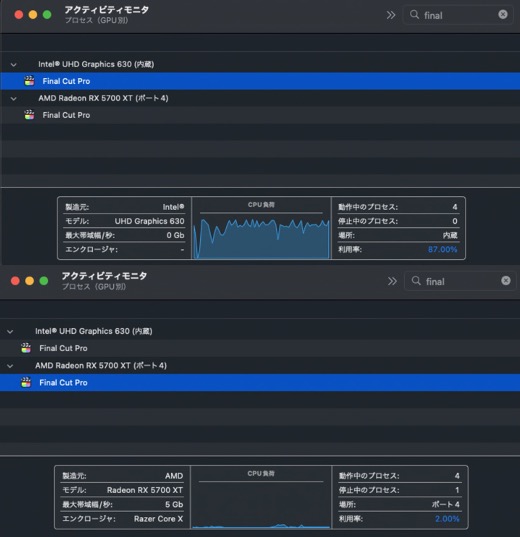Click top window title アクティビティモニタ
Image resolution: width=520 pixels, height=537 pixels.
[107, 10]
